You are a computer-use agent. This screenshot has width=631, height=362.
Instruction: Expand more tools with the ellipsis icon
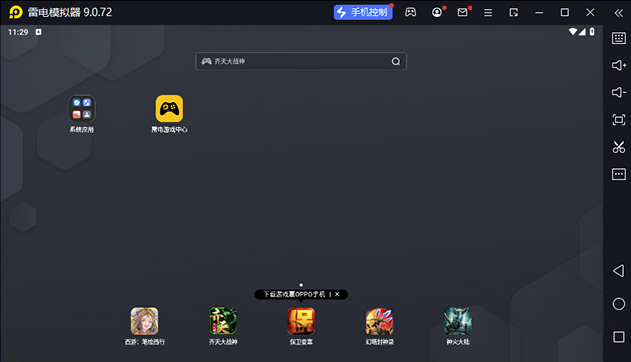pyautogui.click(x=619, y=174)
